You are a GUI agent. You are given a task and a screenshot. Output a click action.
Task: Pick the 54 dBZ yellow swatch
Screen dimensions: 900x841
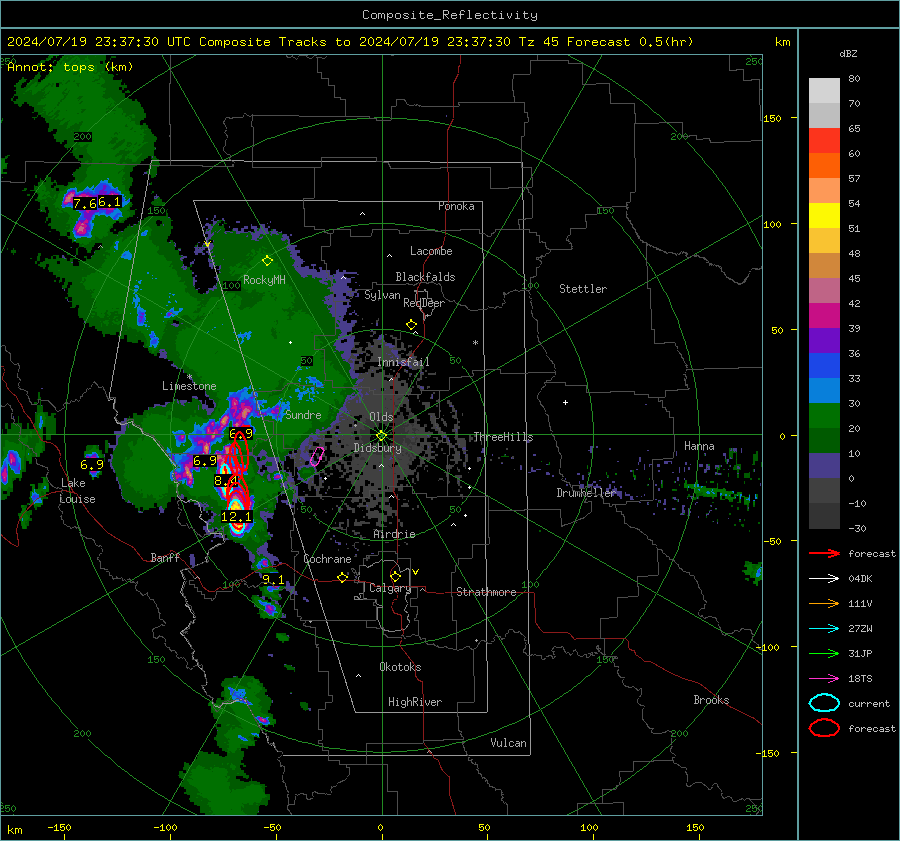click(824, 215)
